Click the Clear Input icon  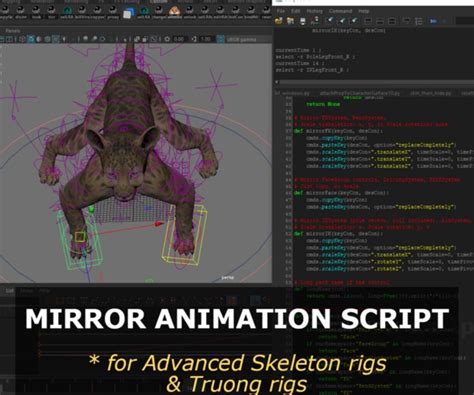click(342, 21)
